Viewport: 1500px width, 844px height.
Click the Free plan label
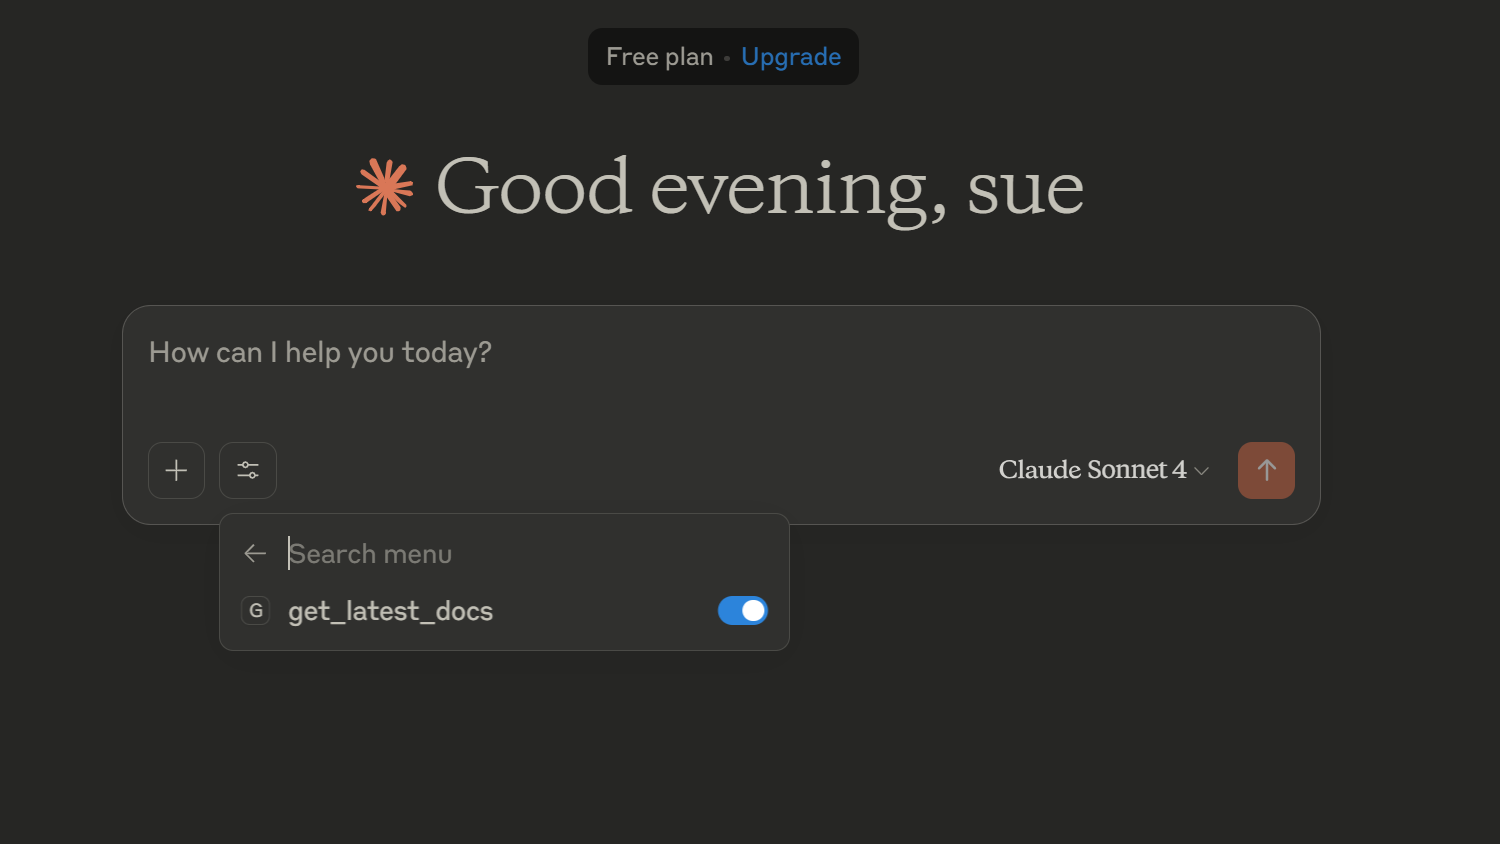pos(659,56)
